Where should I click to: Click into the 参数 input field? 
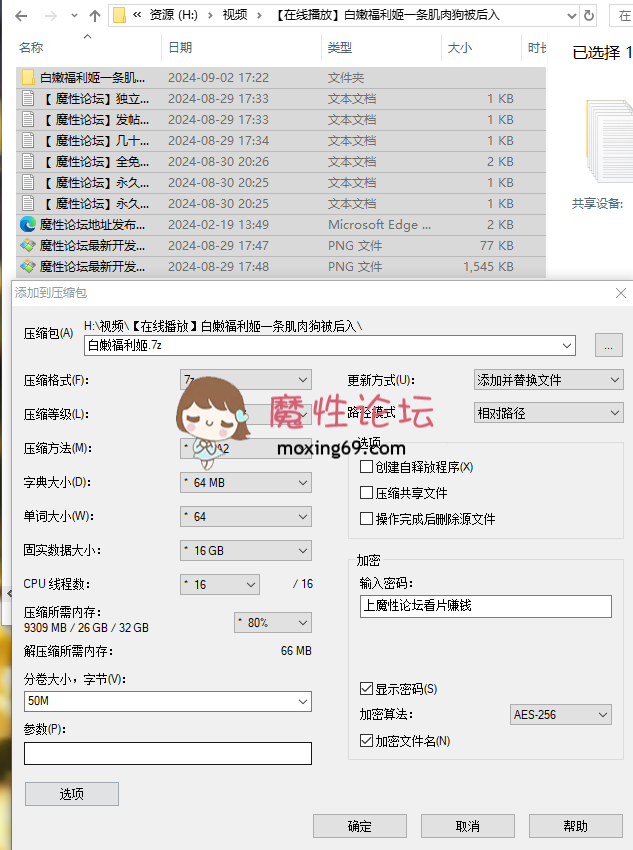click(167, 754)
